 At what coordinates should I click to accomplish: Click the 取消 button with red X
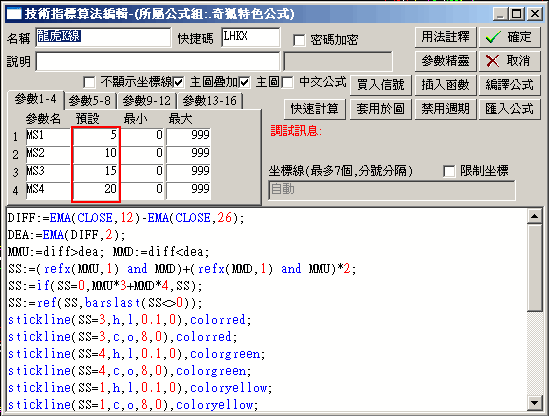[x=509, y=61]
